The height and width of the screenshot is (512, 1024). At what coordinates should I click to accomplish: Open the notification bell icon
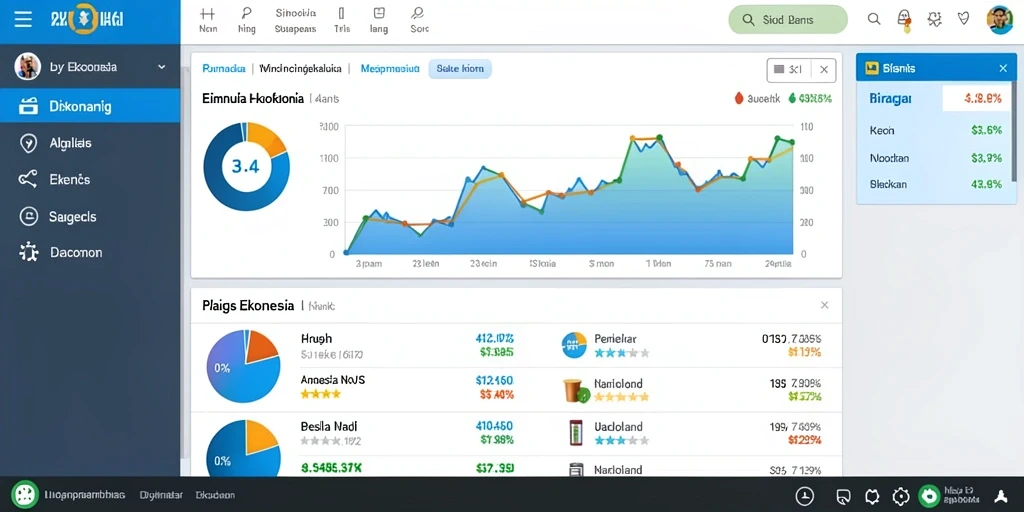coord(904,20)
